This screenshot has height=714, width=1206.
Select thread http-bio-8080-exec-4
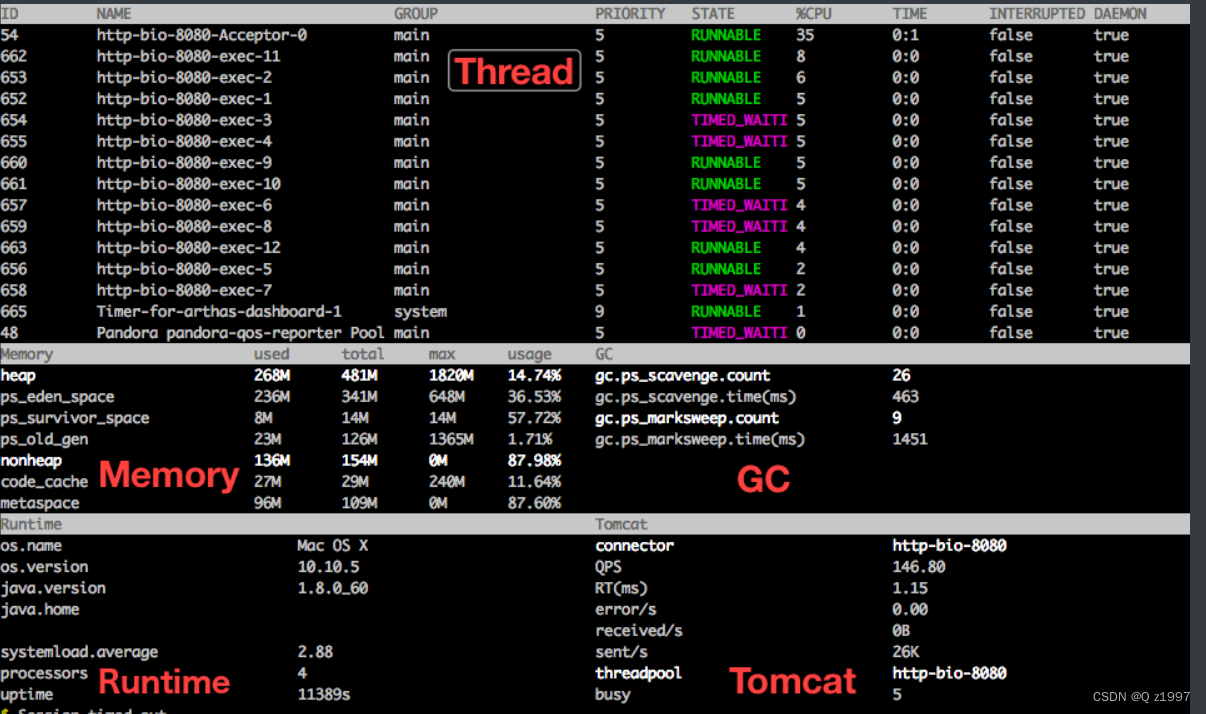184,141
